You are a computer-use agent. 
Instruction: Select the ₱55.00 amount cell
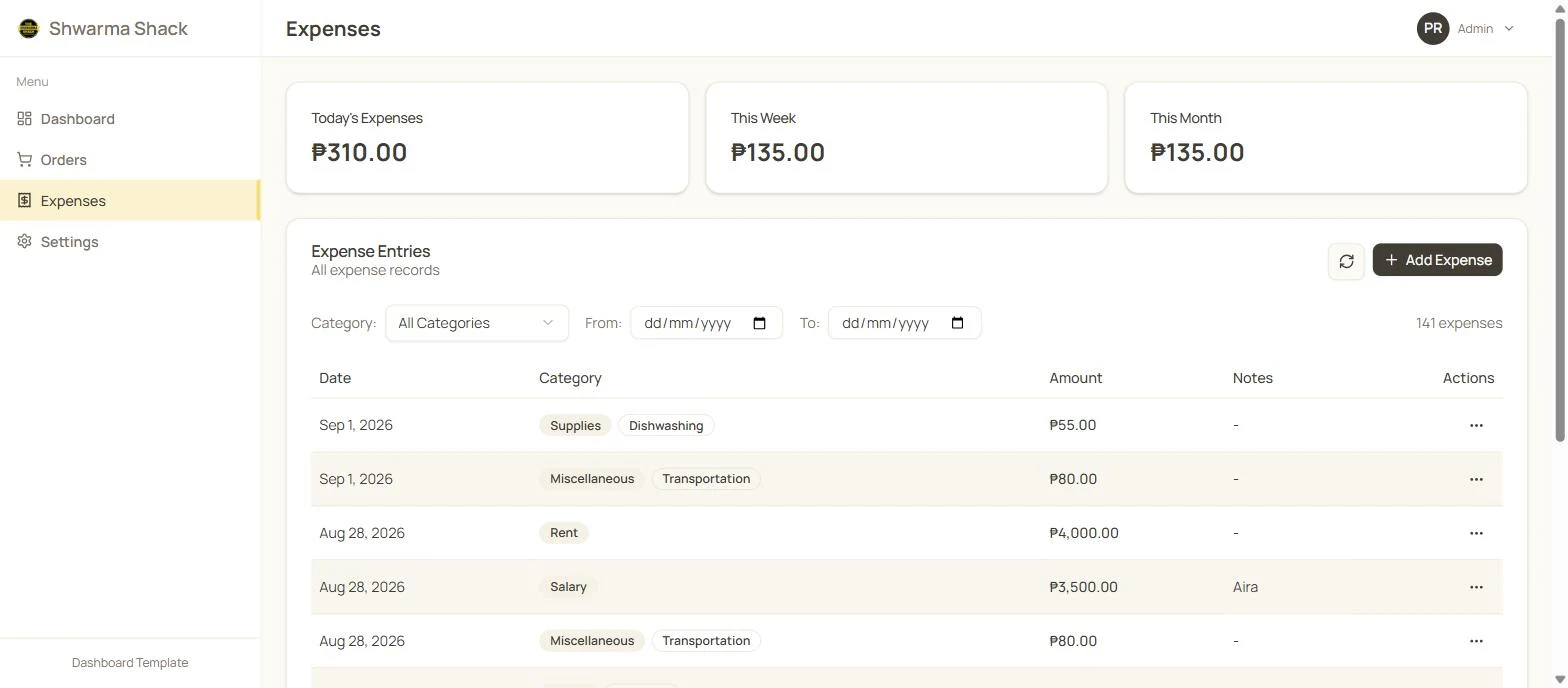coord(1072,425)
